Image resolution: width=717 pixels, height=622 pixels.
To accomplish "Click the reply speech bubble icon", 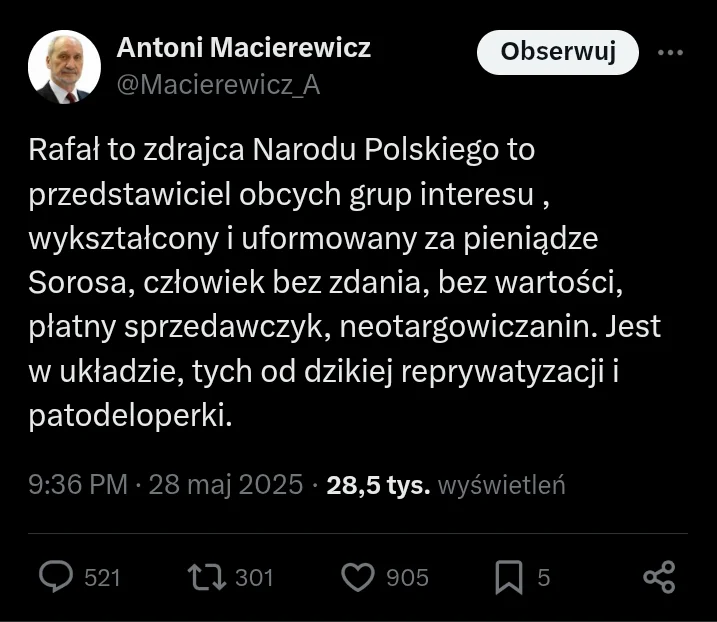I will pyautogui.click(x=56, y=577).
